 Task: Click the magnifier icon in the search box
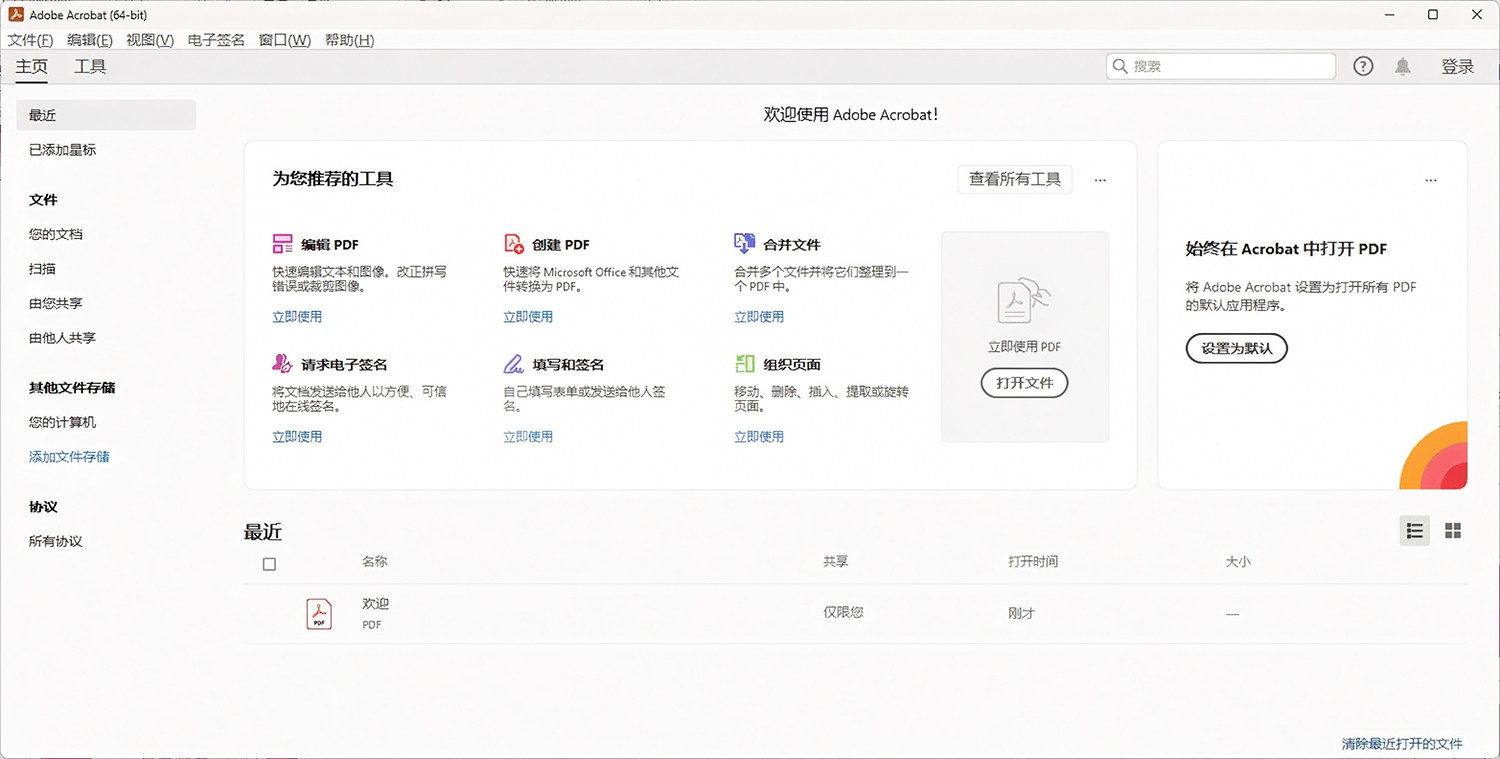coord(1120,66)
